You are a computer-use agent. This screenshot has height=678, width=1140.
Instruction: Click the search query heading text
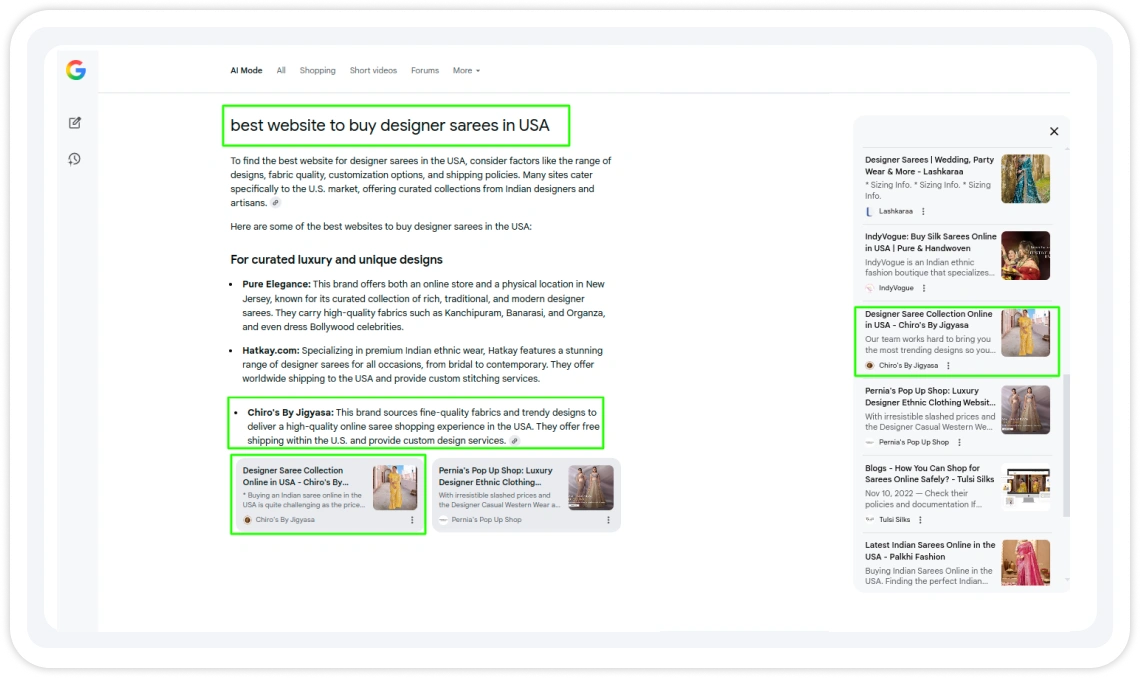(x=390, y=125)
